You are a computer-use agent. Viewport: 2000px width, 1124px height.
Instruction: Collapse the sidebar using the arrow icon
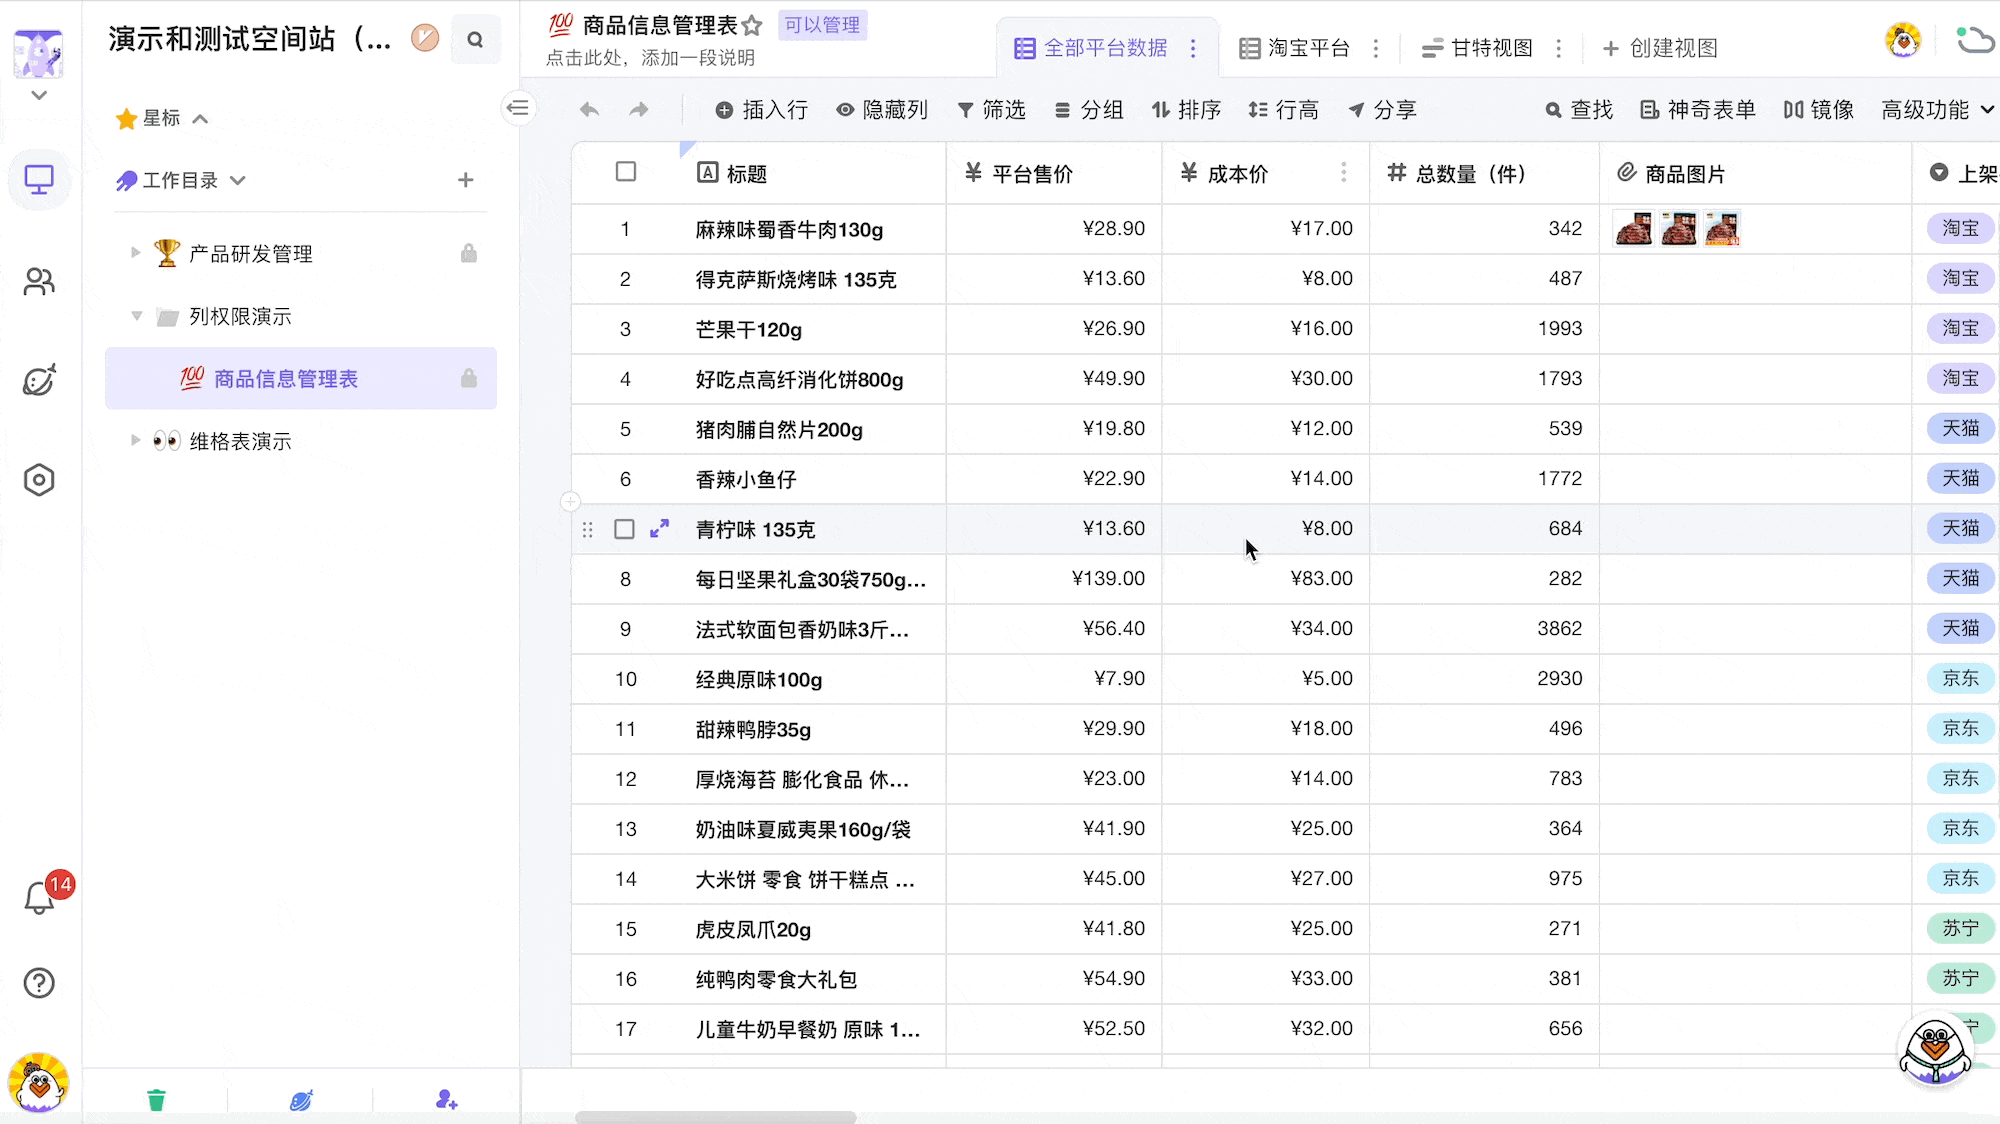coord(519,108)
